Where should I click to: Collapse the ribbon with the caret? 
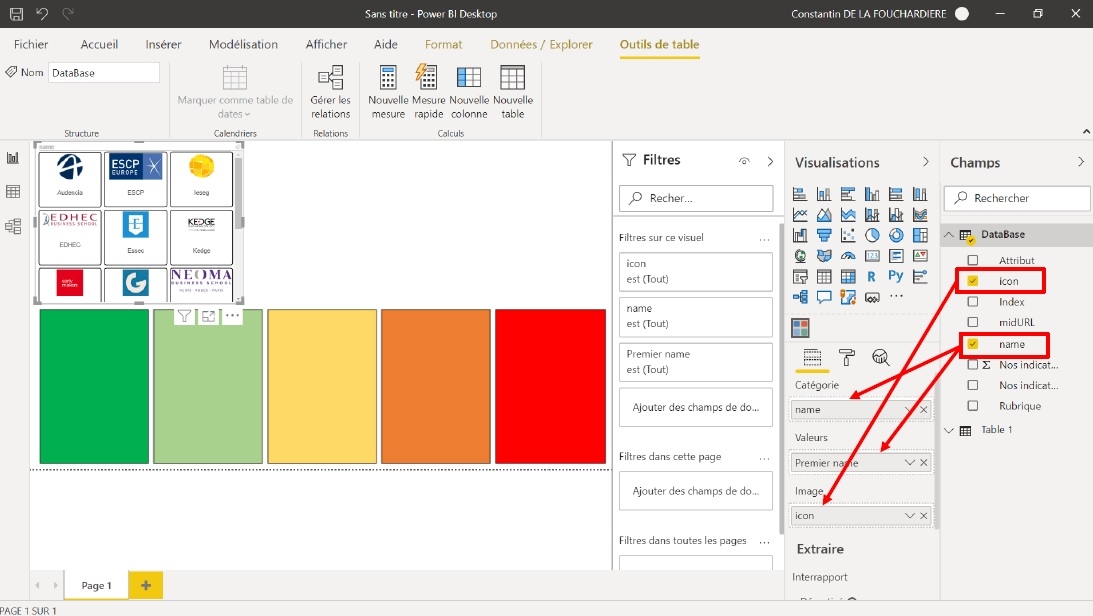pos(1086,132)
